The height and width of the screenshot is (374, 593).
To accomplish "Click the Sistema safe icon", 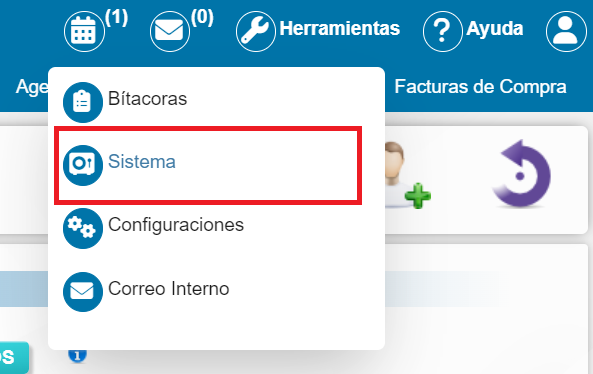I will [83, 165].
